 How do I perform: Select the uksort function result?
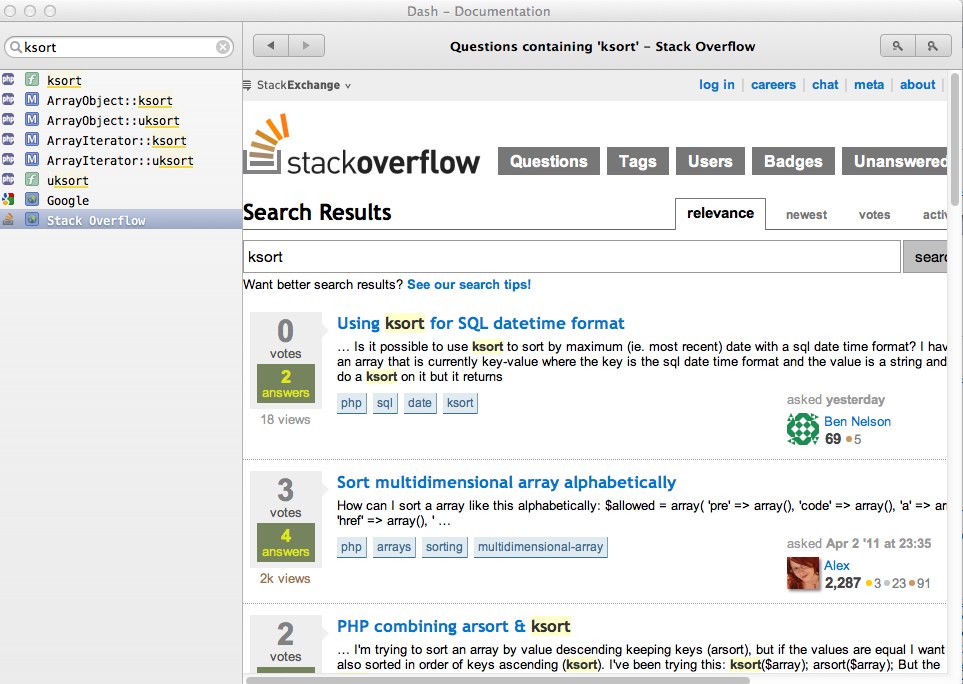pyautogui.click(x=121, y=181)
